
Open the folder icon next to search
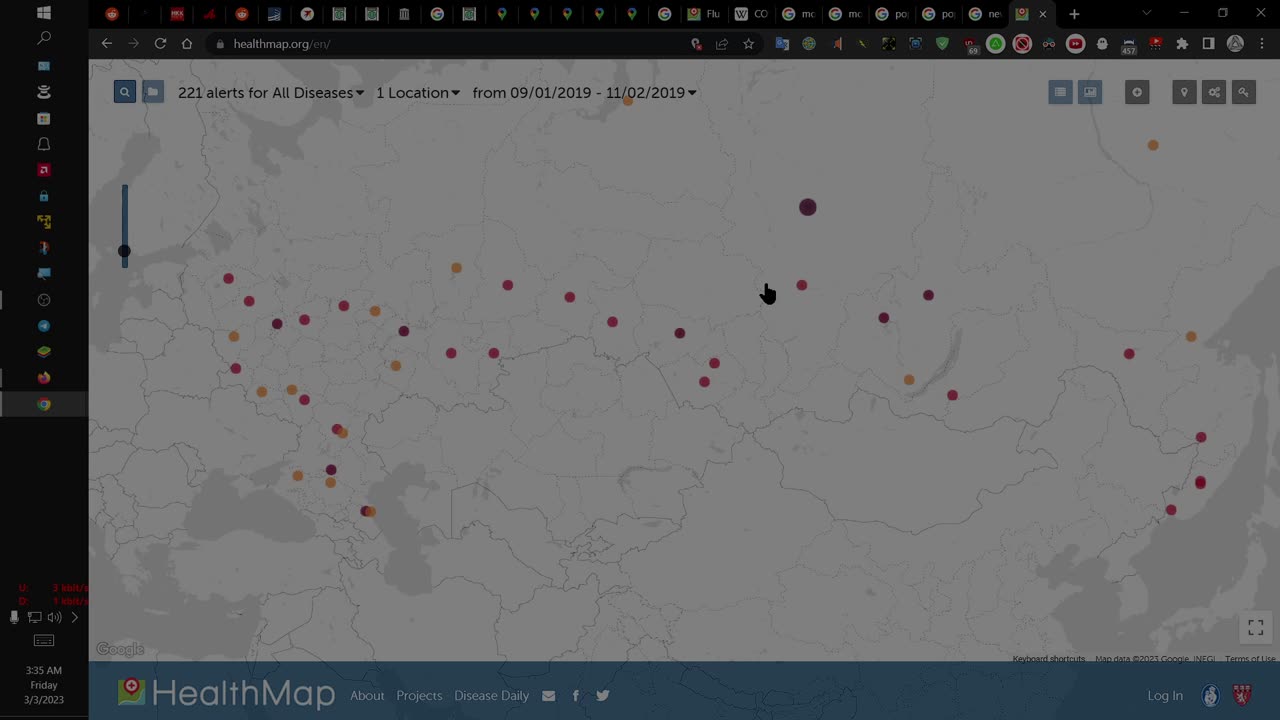[x=153, y=92]
